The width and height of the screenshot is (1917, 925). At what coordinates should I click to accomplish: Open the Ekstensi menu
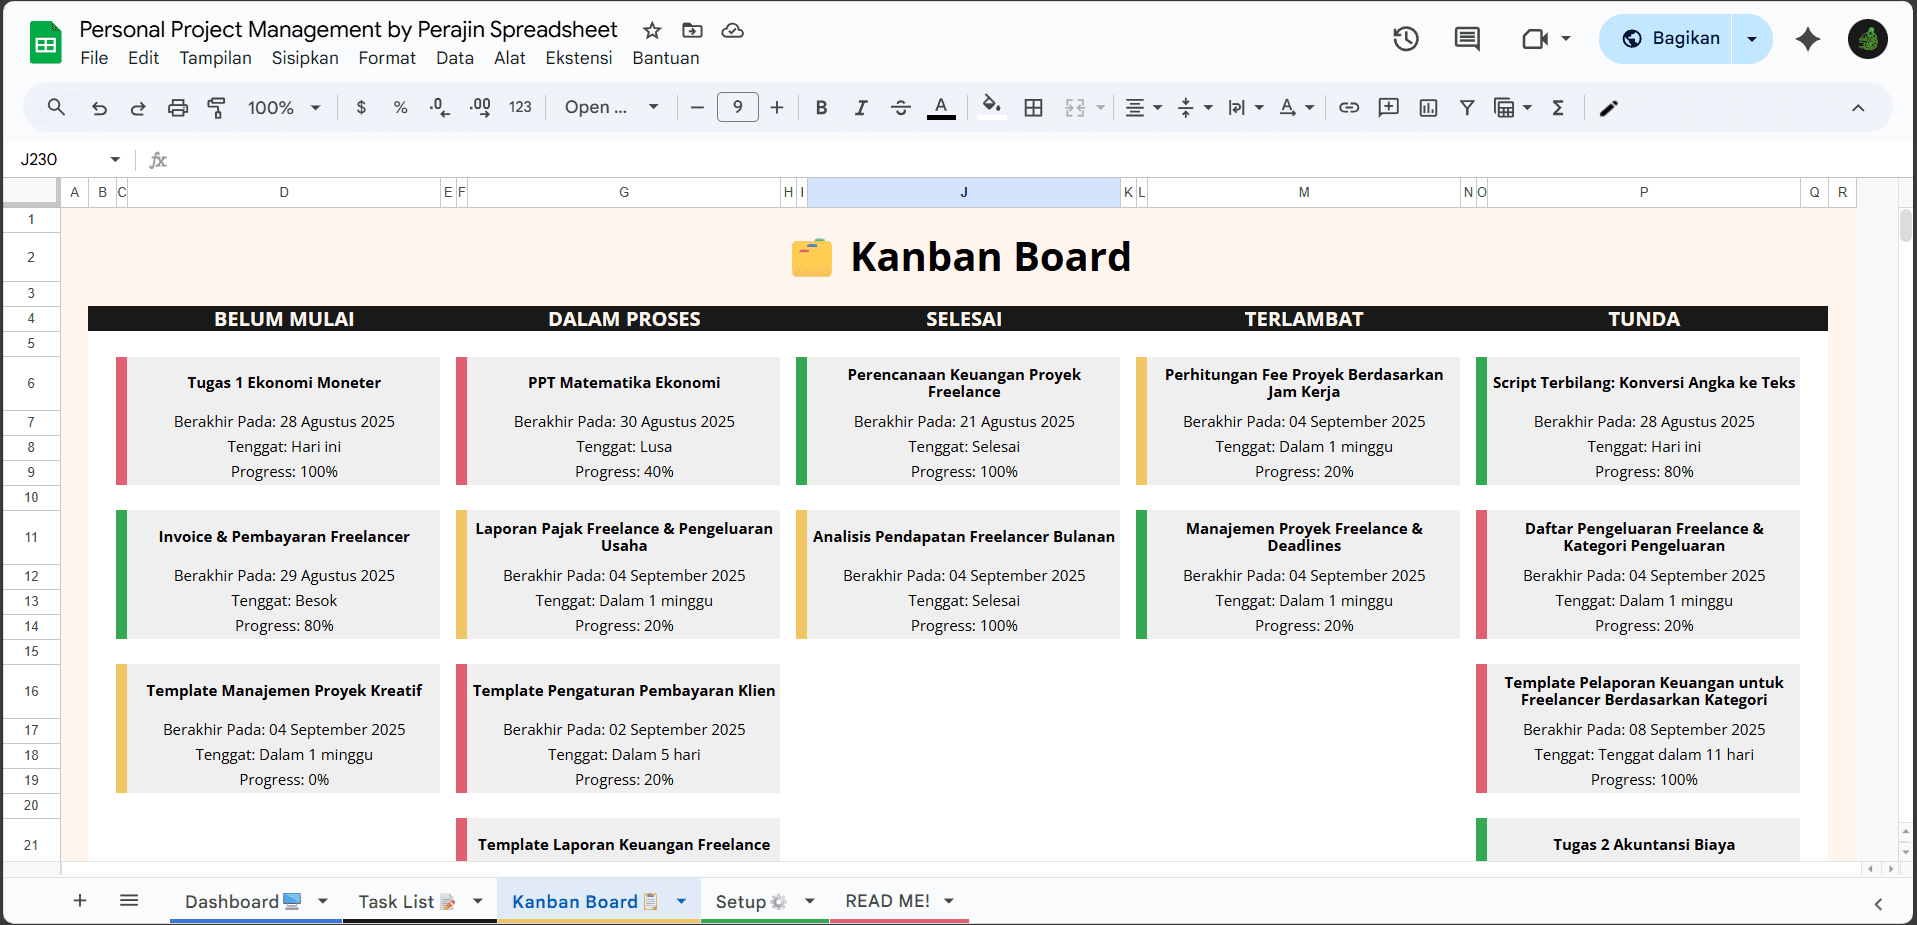579,58
